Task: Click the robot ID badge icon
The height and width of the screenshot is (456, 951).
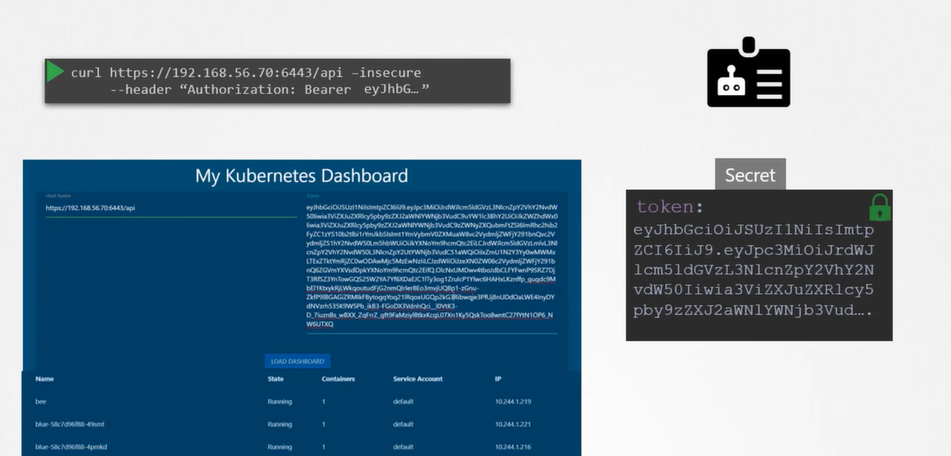Action: click(x=748, y=72)
